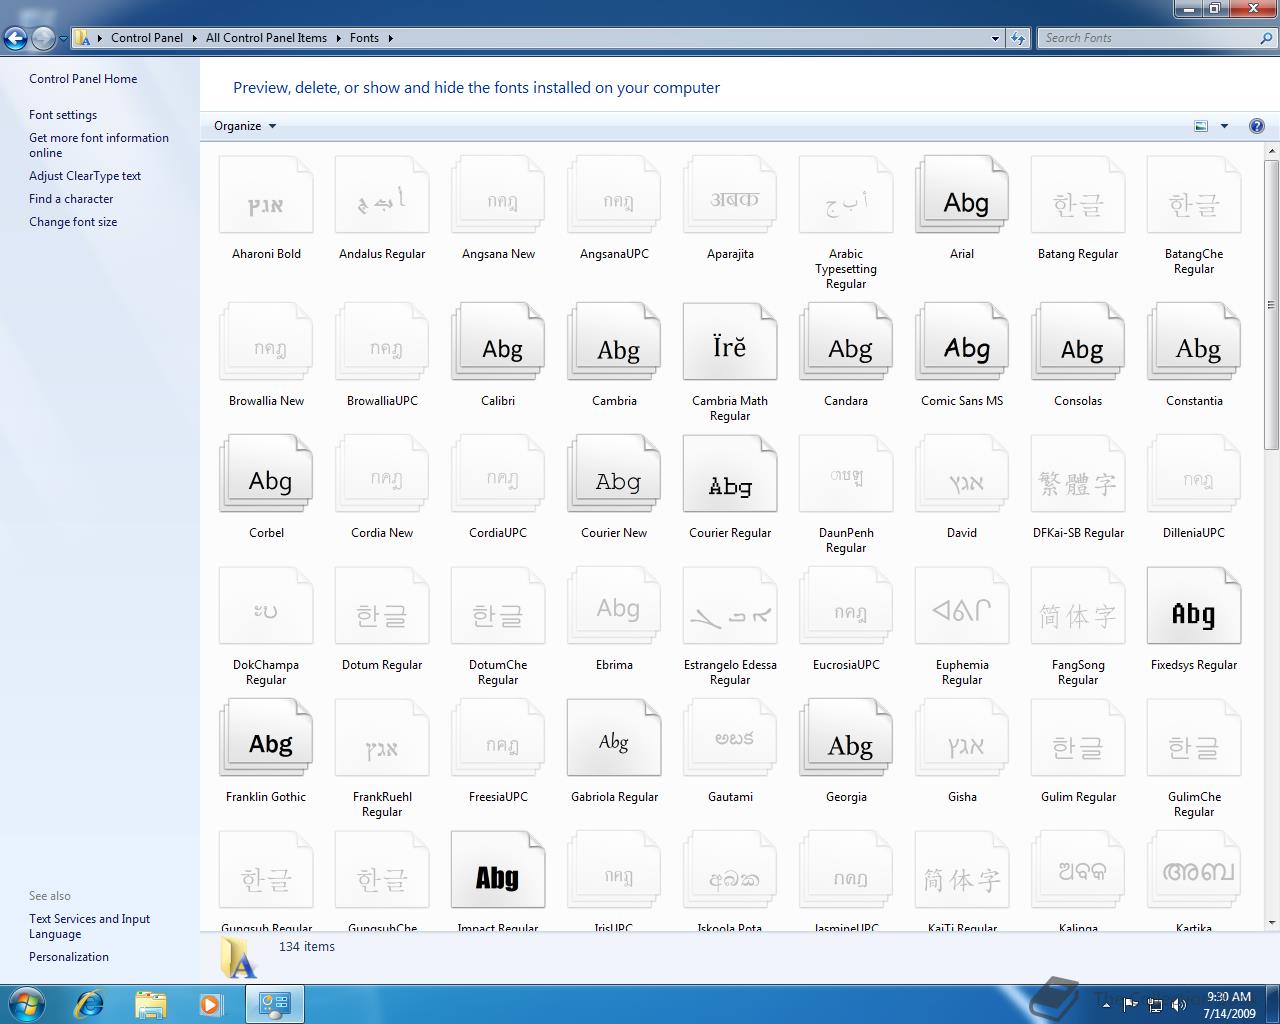Open Change font size link
This screenshot has height=1024, width=1280.
pyautogui.click(x=73, y=222)
